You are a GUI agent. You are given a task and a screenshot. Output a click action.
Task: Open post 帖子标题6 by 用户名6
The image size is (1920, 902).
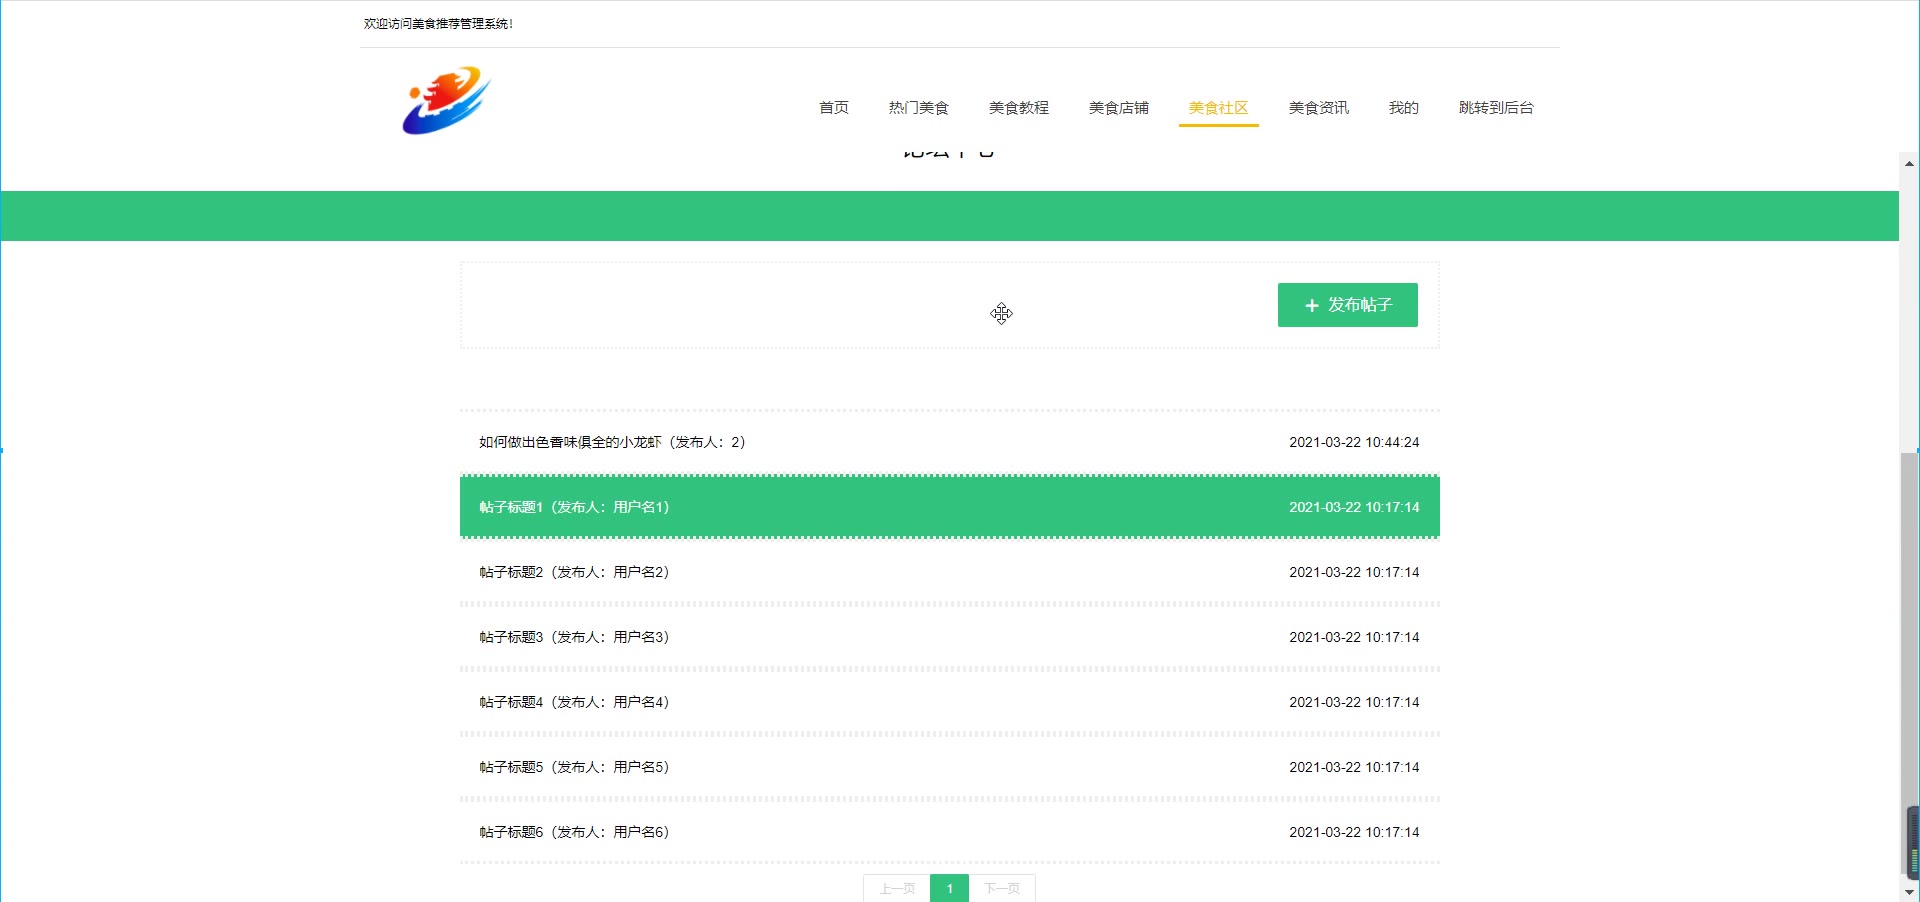[574, 832]
